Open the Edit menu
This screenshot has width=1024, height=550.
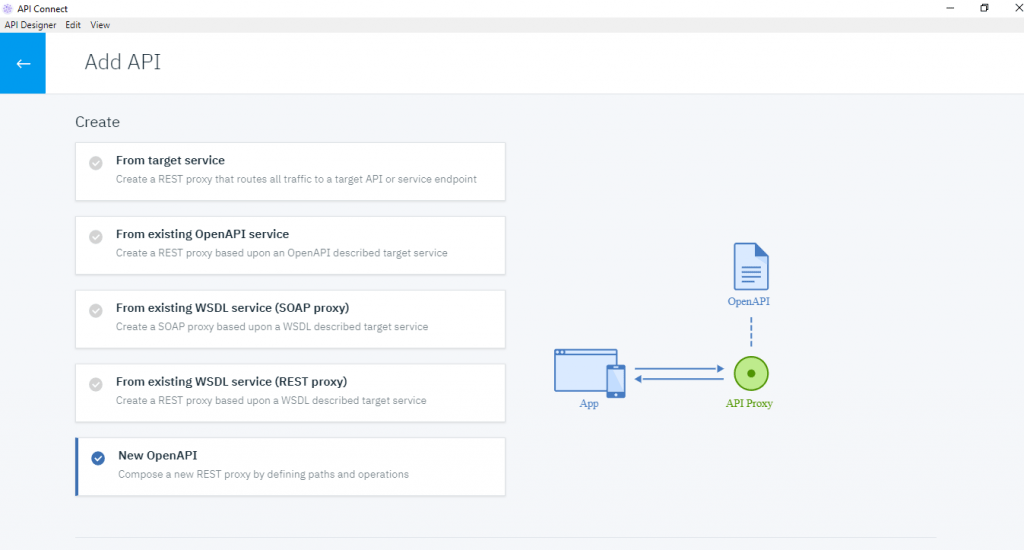pos(73,25)
